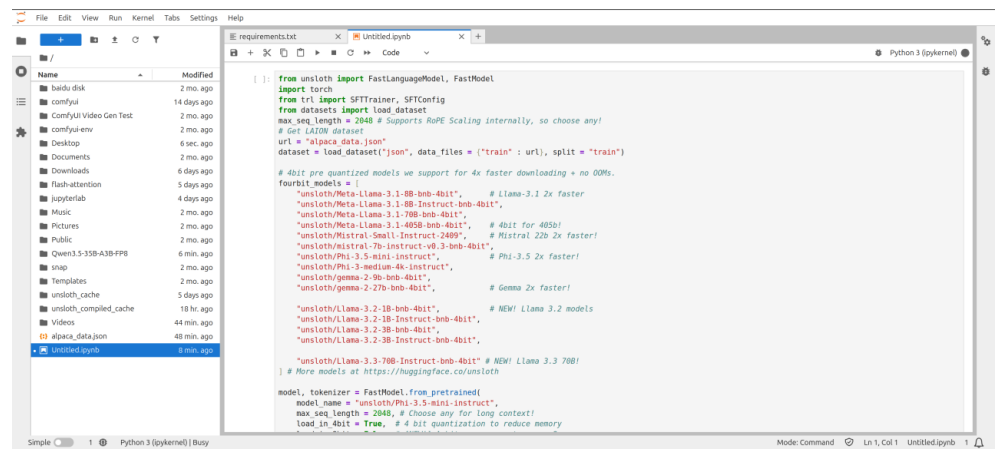Click the blue New Launcher button
Viewport: 1008px width, 460px height.
pos(60,40)
